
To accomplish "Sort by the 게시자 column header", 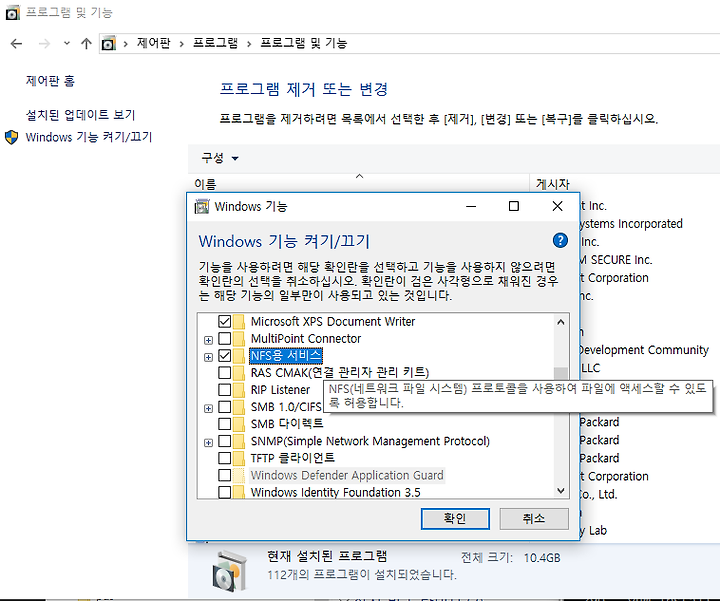I will click(x=552, y=184).
